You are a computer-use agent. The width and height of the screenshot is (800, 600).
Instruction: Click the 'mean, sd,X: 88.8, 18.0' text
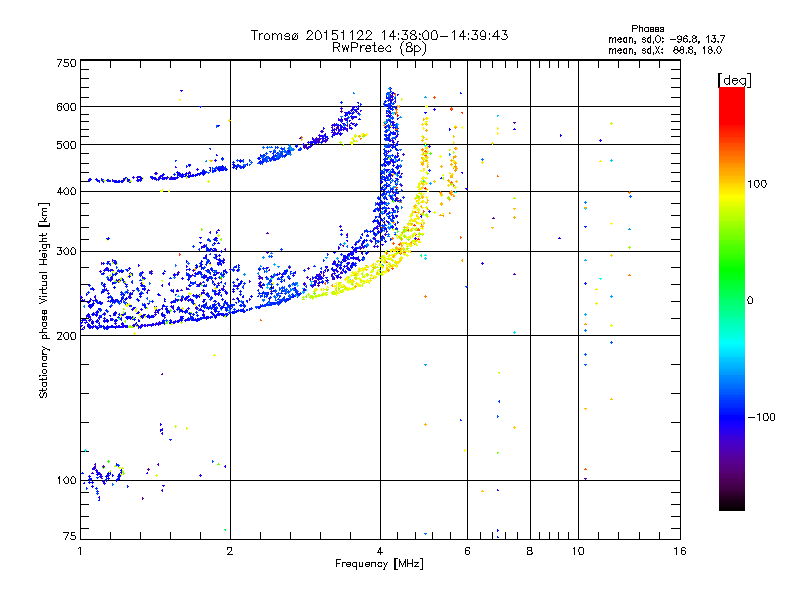coord(665,50)
